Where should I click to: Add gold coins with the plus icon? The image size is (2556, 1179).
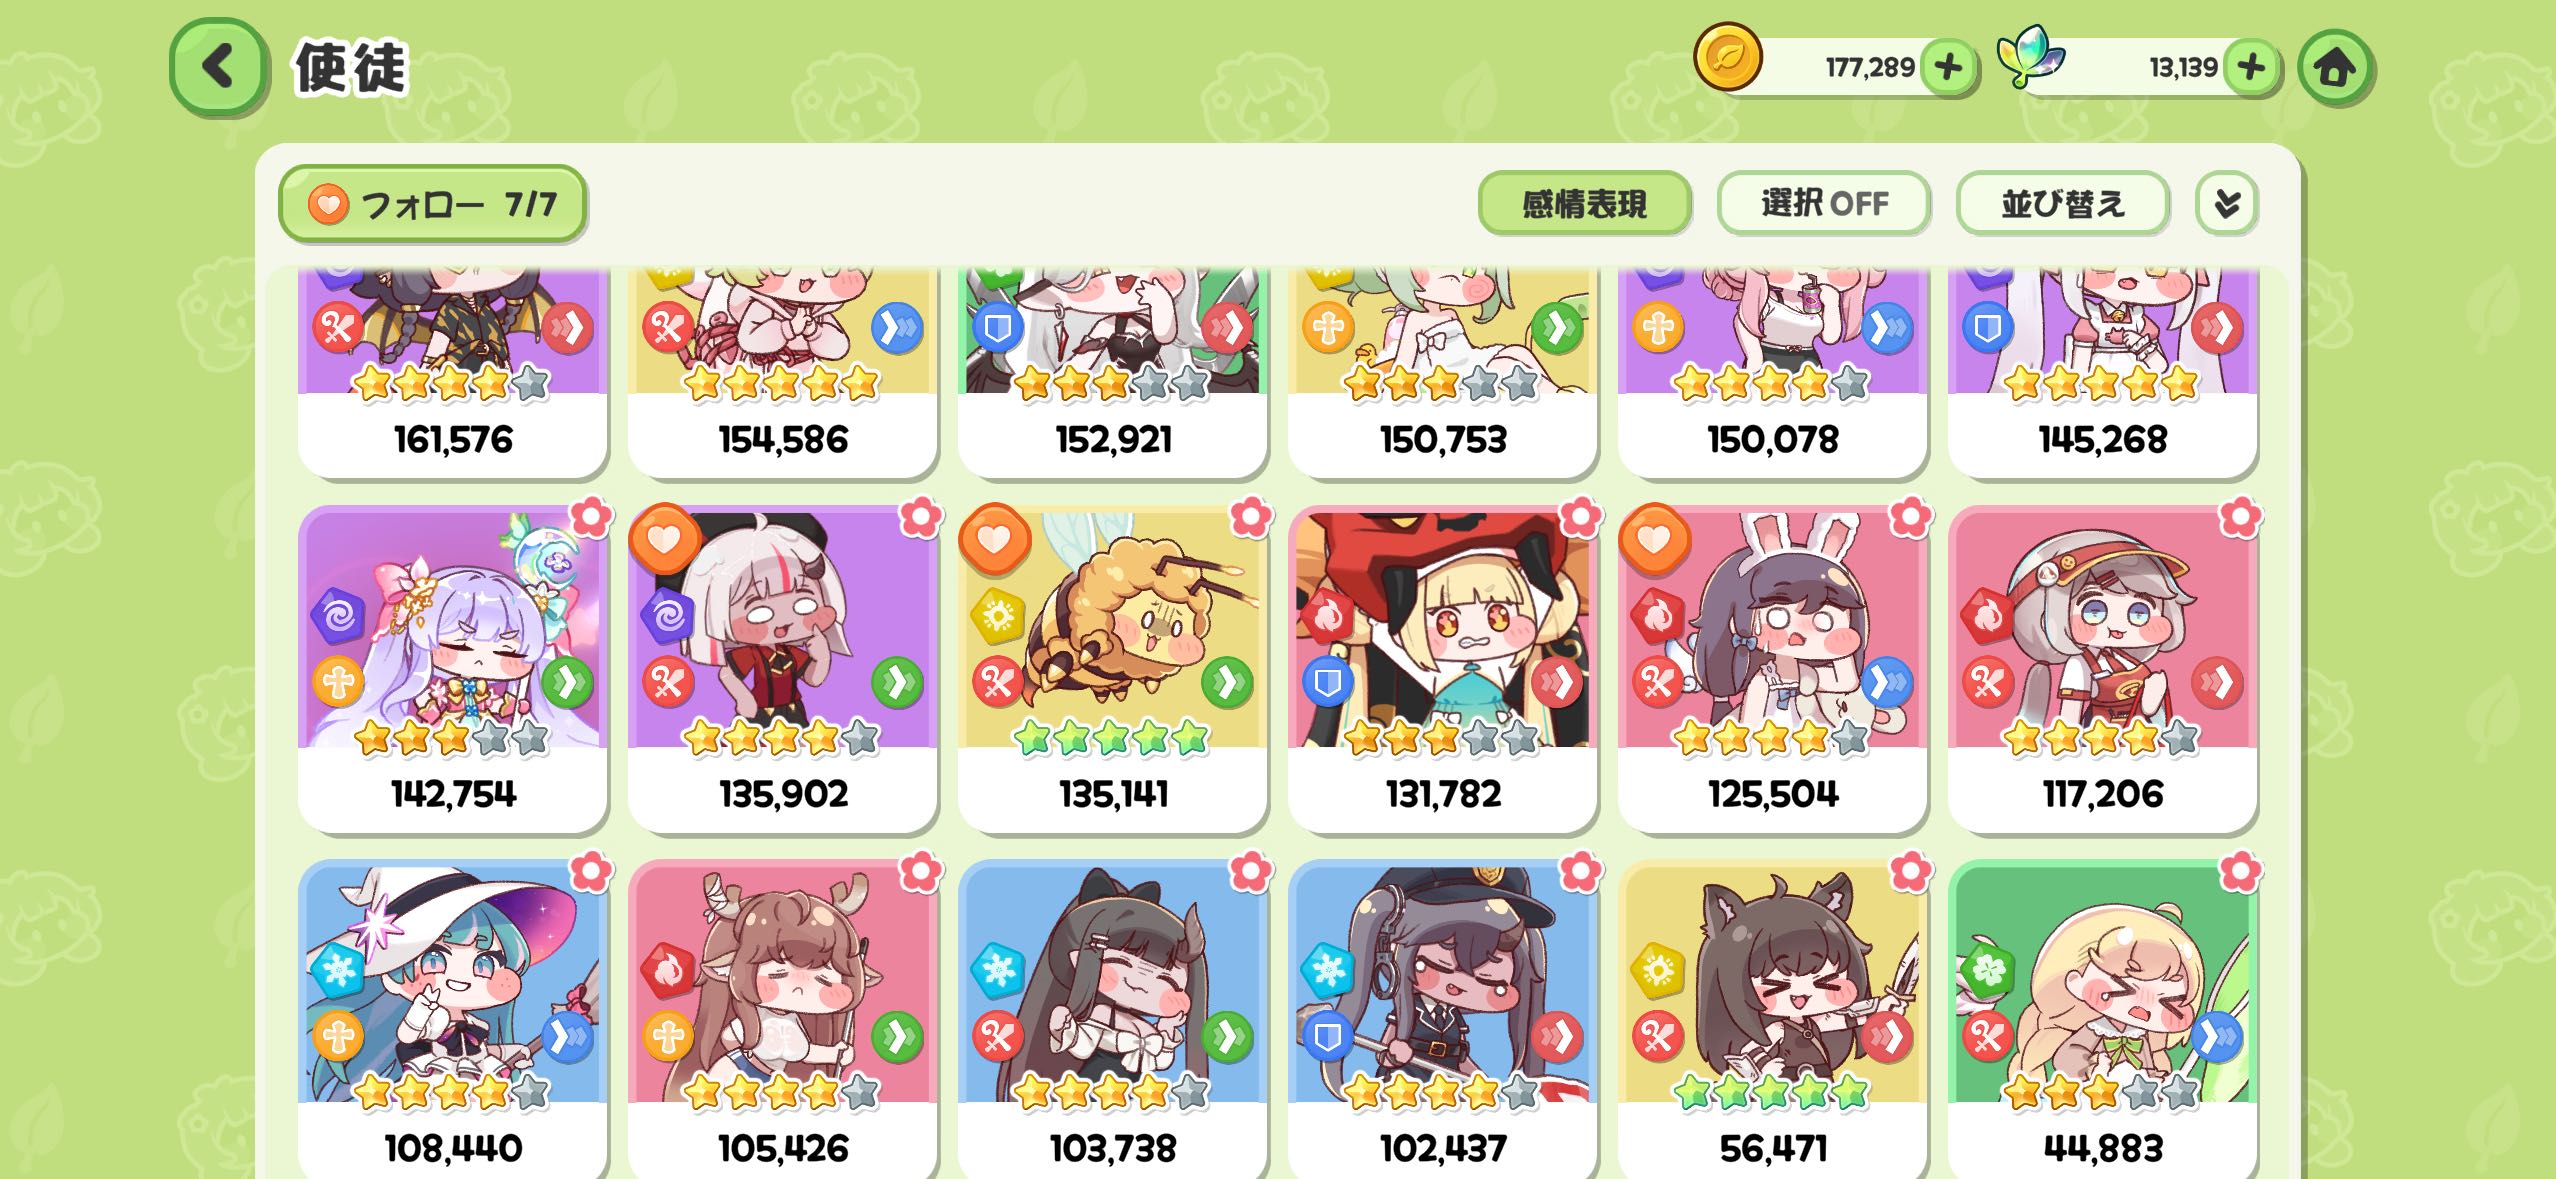coord(1948,68)
